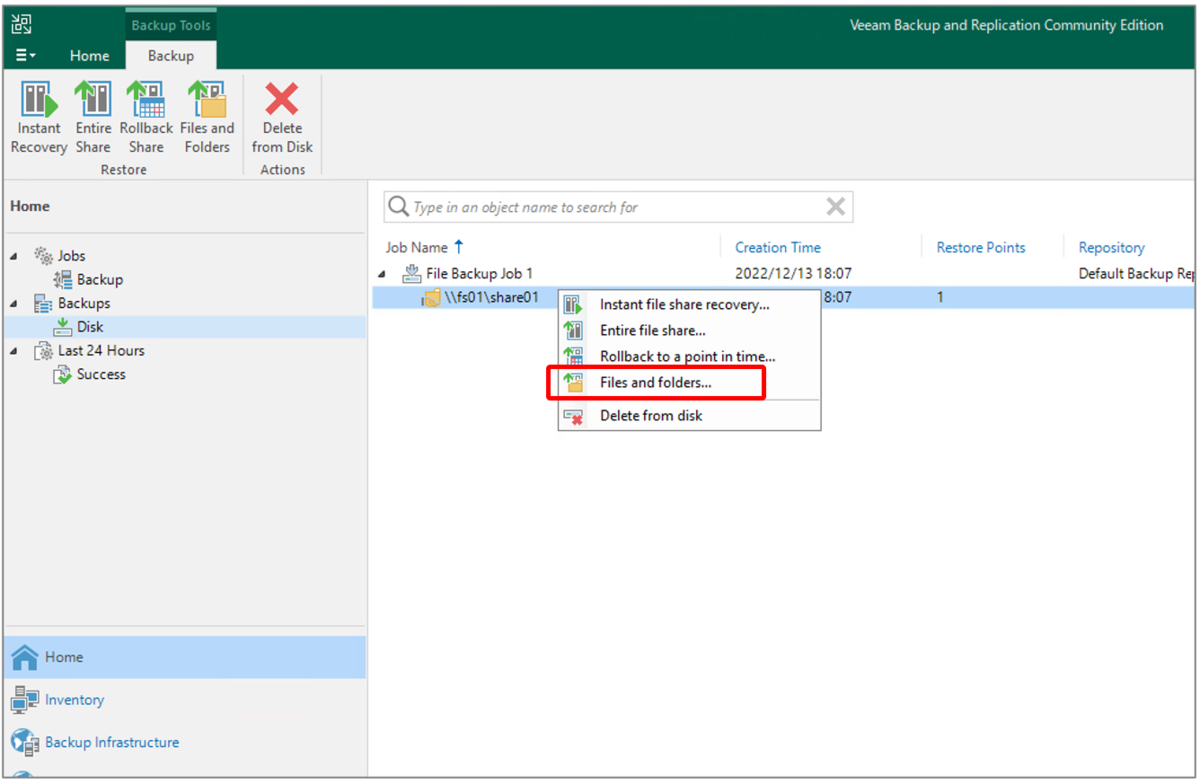1200x784 pixels.
Task: Choose Rollback to a point in time
Action: (689, 356)
